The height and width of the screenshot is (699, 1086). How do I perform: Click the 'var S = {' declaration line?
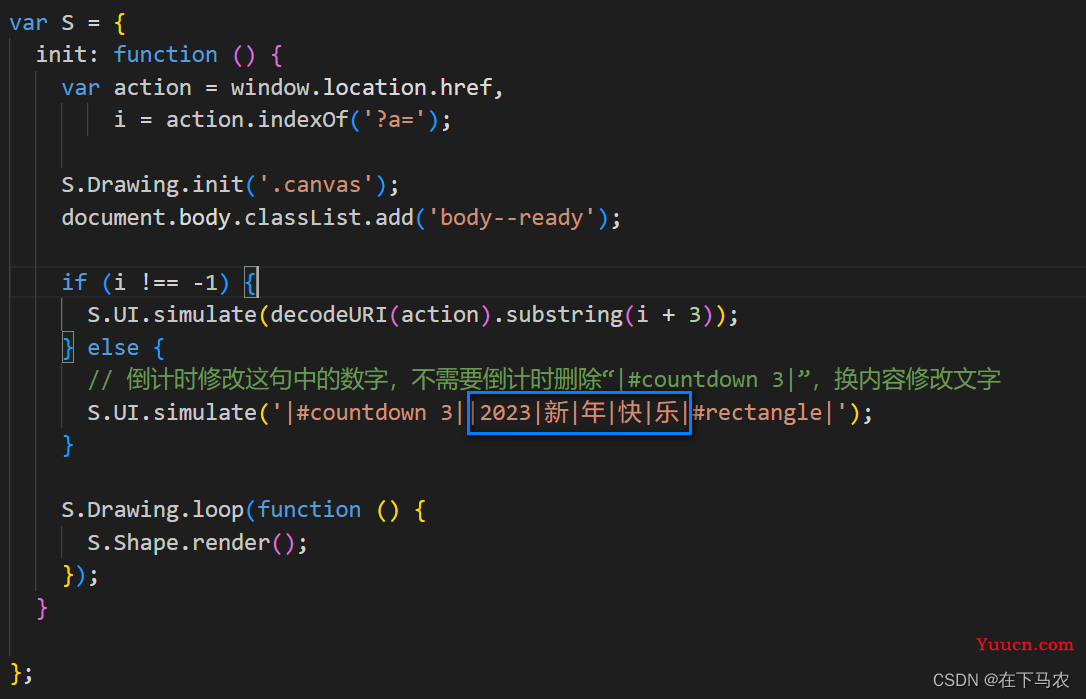[x=67, y=23]
